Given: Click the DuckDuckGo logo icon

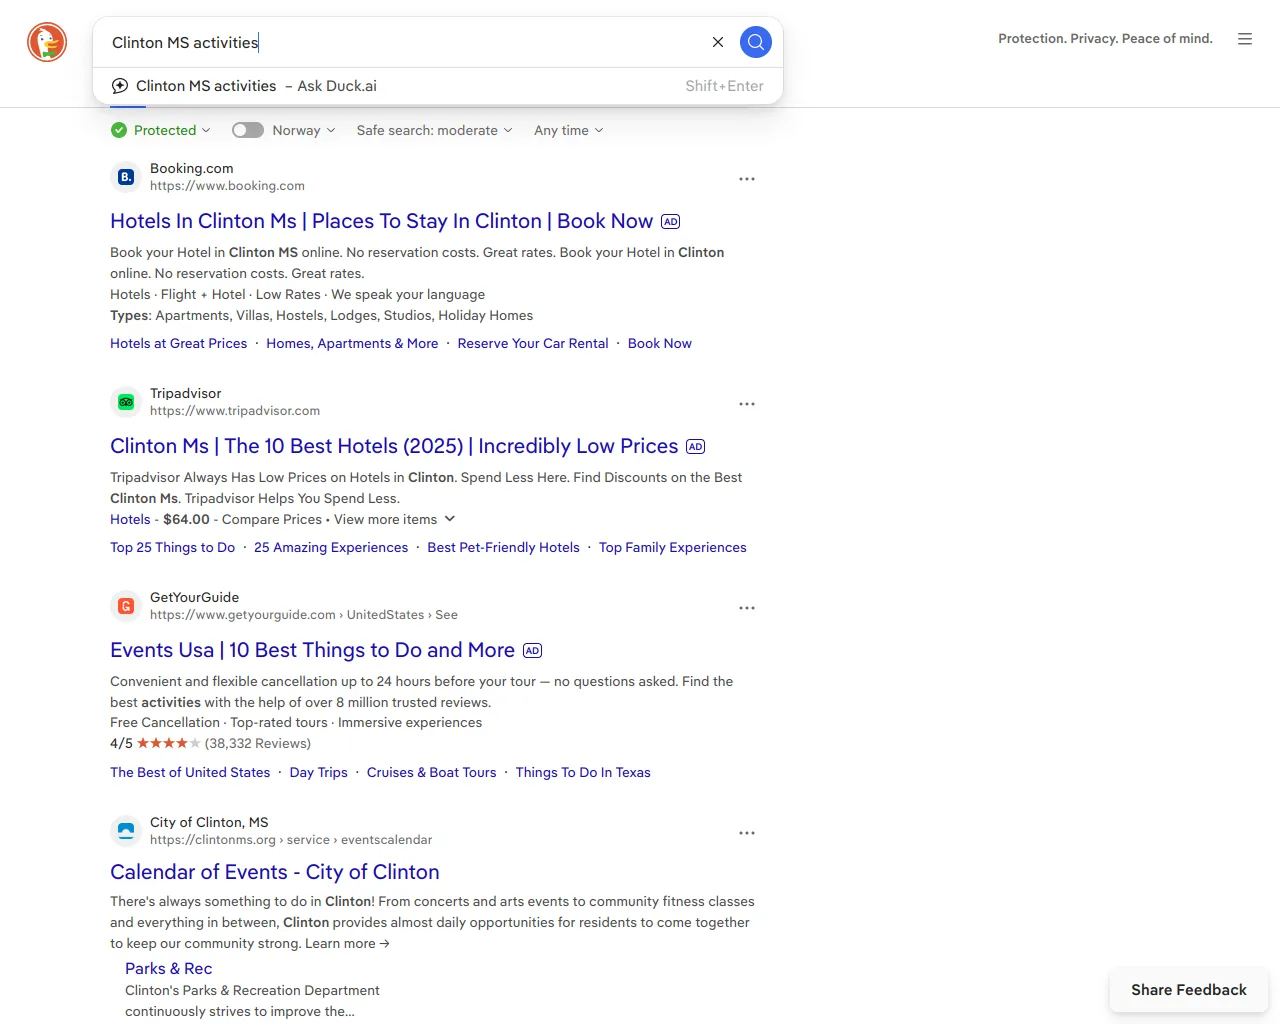Looking at the screenshot, I should click(x=47, y=42).
